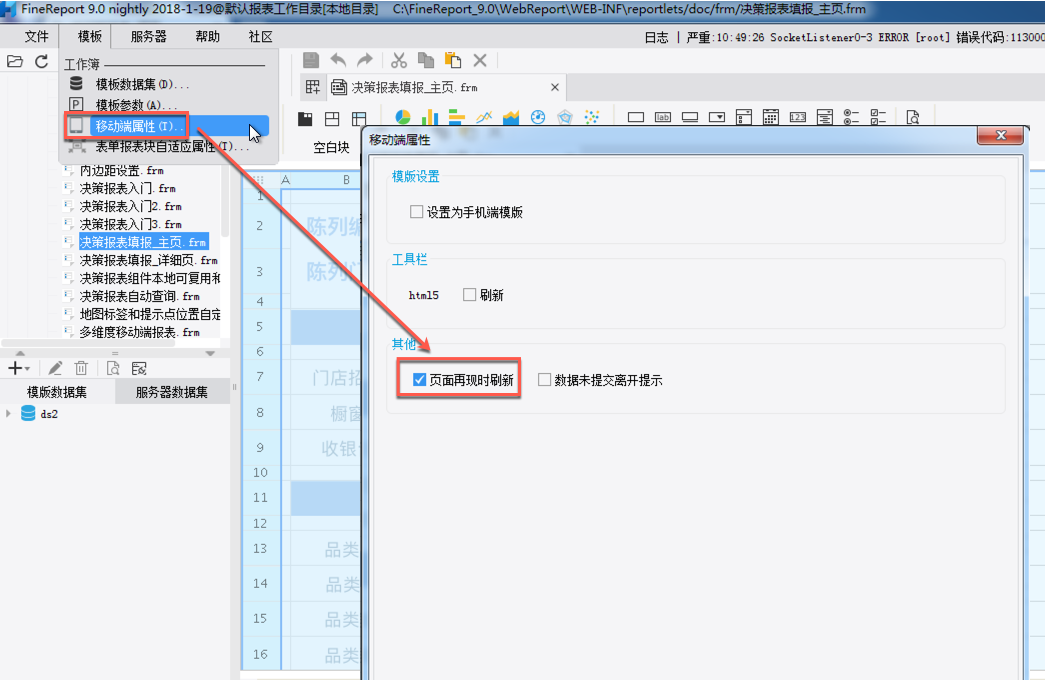Open the 日志 log link
Viewport: 1045px width, 680px height.
(656, 37)
